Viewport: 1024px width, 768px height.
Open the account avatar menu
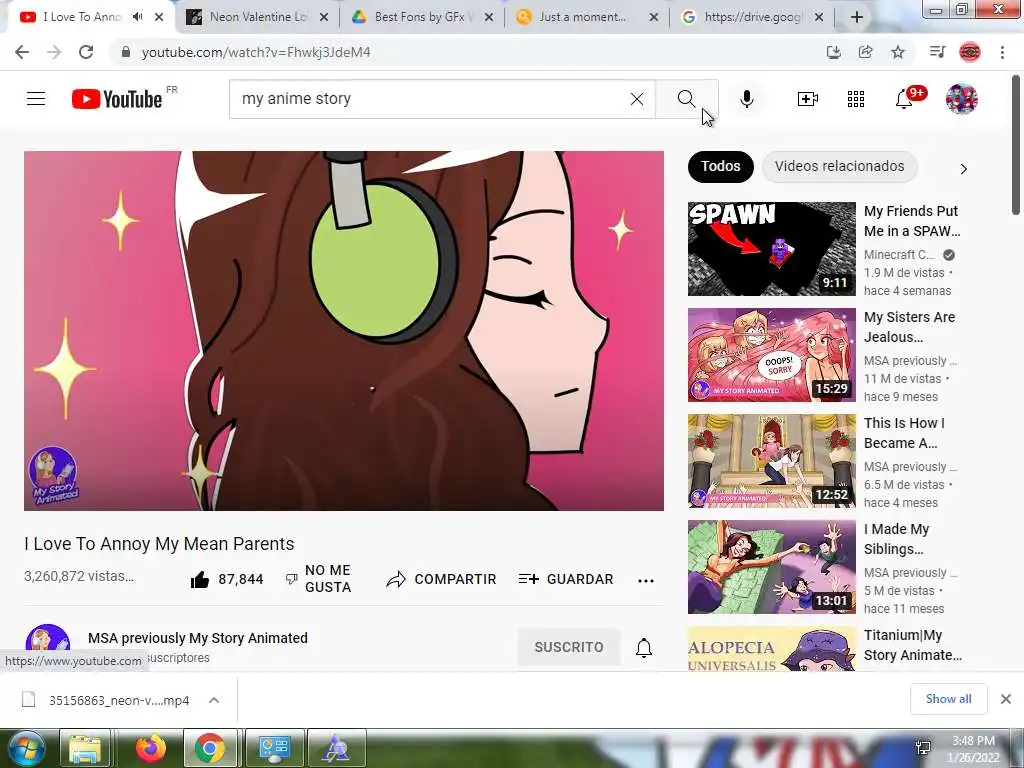pyautogui.click(x=961, y=99)
